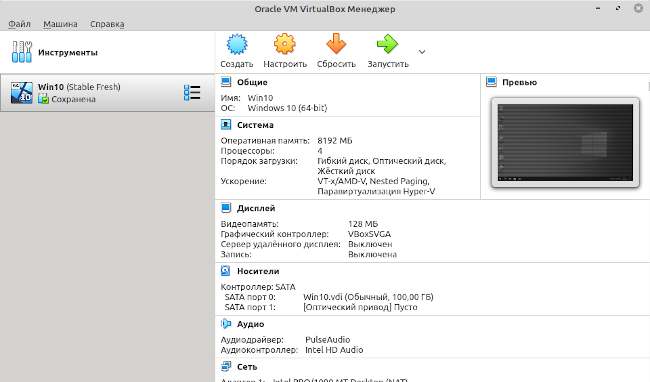Open the Справка menu
The width and height of the screenshot is (650, 382).
point(107,24)
